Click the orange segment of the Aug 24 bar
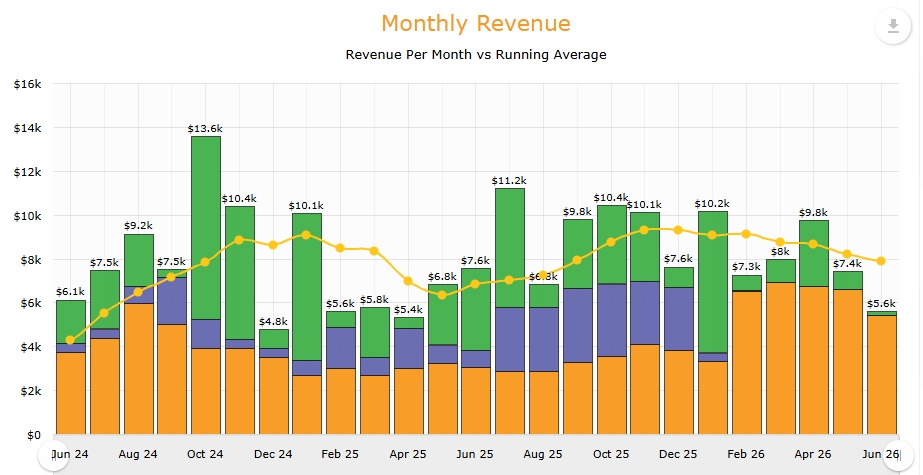Image resolution: width=923 pixels, height=475 pixels. tap(138, 369)
